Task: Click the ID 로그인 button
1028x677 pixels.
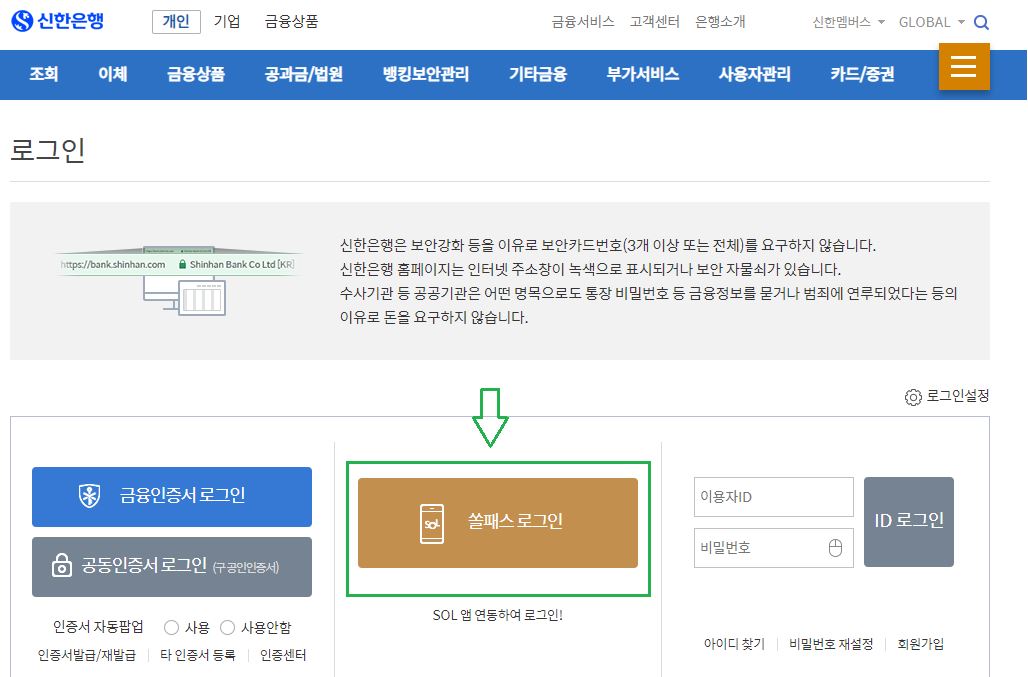Action: coord(909,522)
